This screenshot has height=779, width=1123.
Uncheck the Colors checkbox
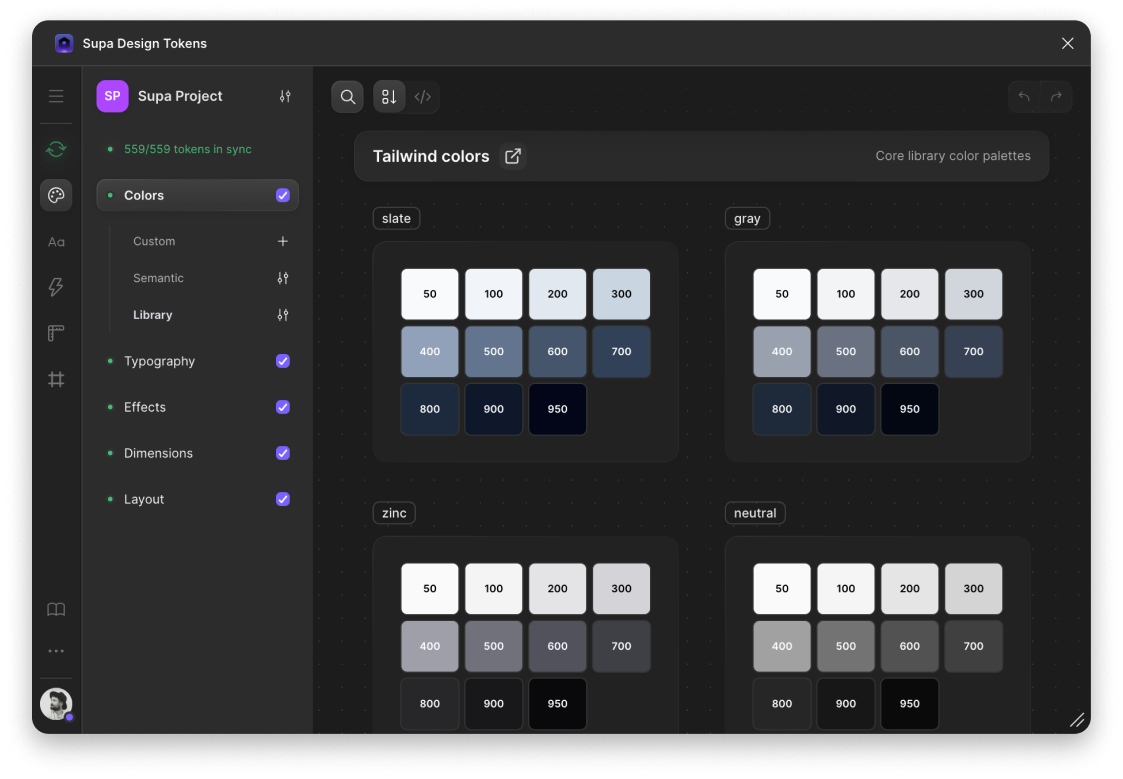[x=283, y=195]
